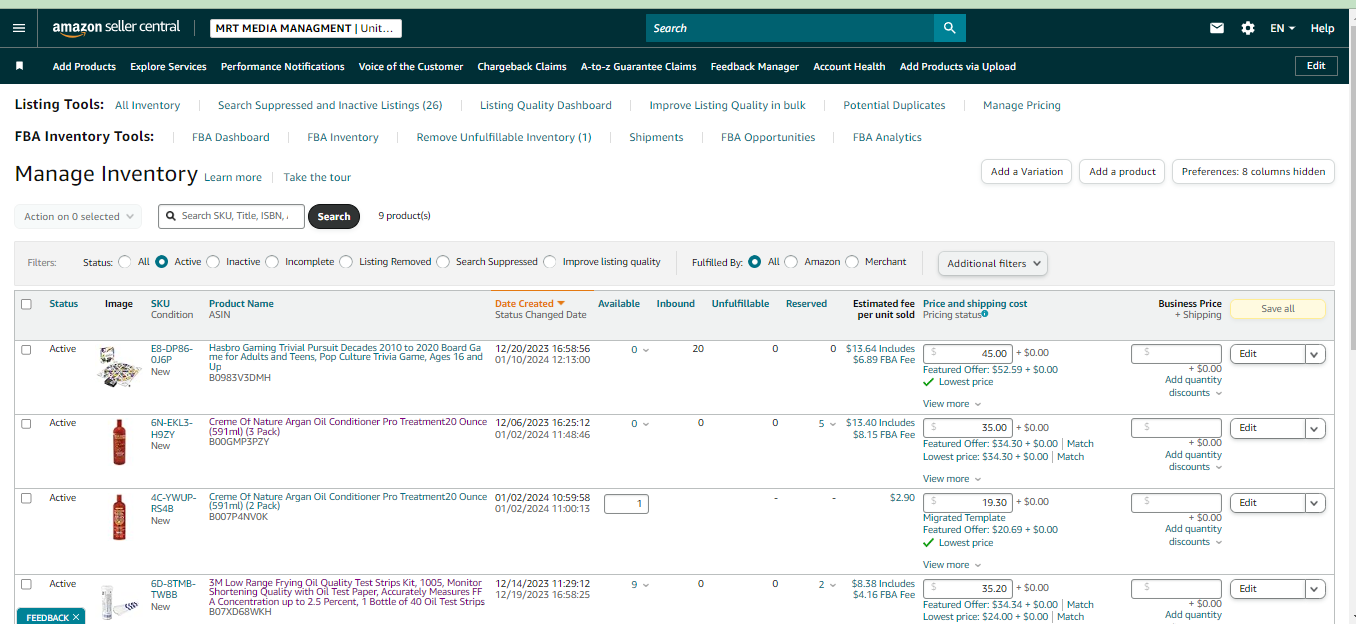The height and width of the screenshot is (624, 1356).
Task: Click the Amazon Seller Central logo
Action: 116,28
